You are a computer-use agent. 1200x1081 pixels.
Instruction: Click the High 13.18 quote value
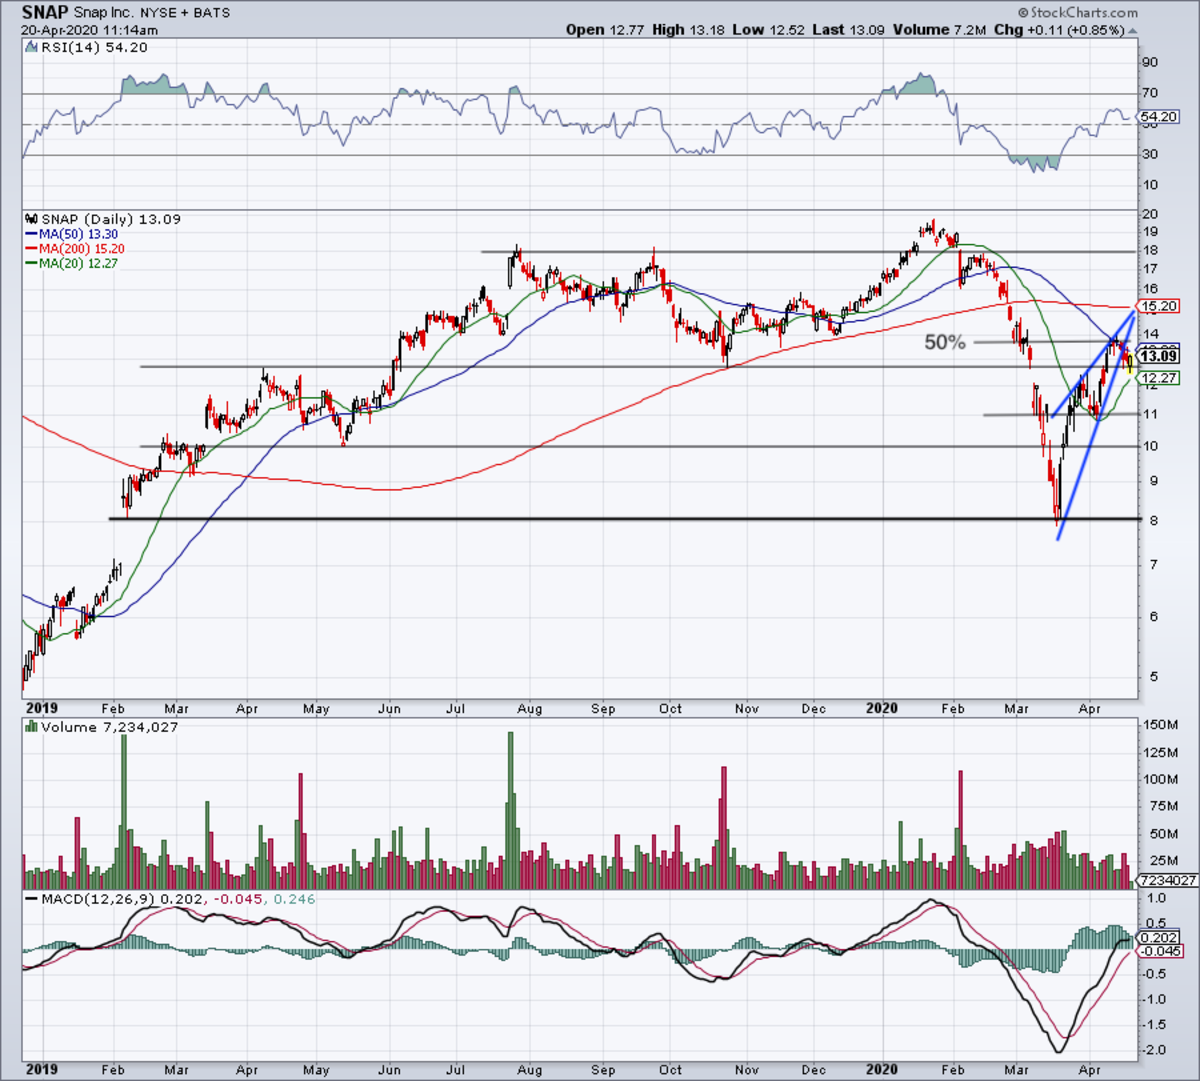[688, 30]
